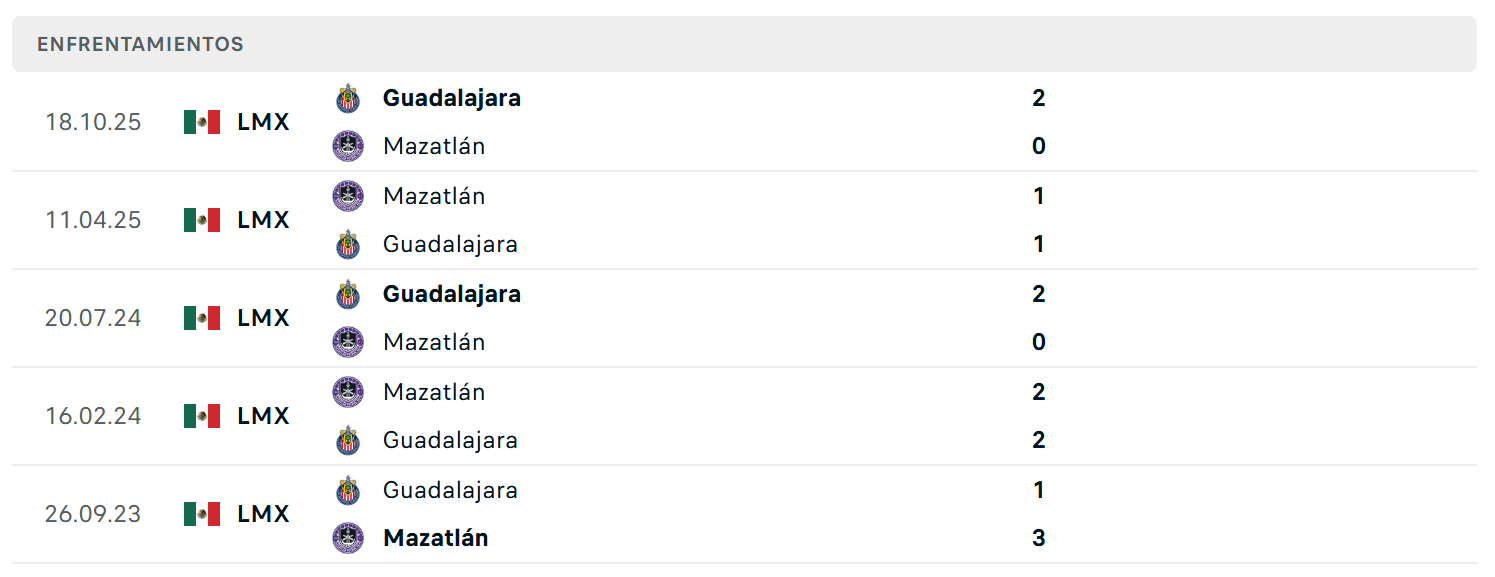Select the 11.04.25 match date
The image size is (1495, 577).
point(93,220)
